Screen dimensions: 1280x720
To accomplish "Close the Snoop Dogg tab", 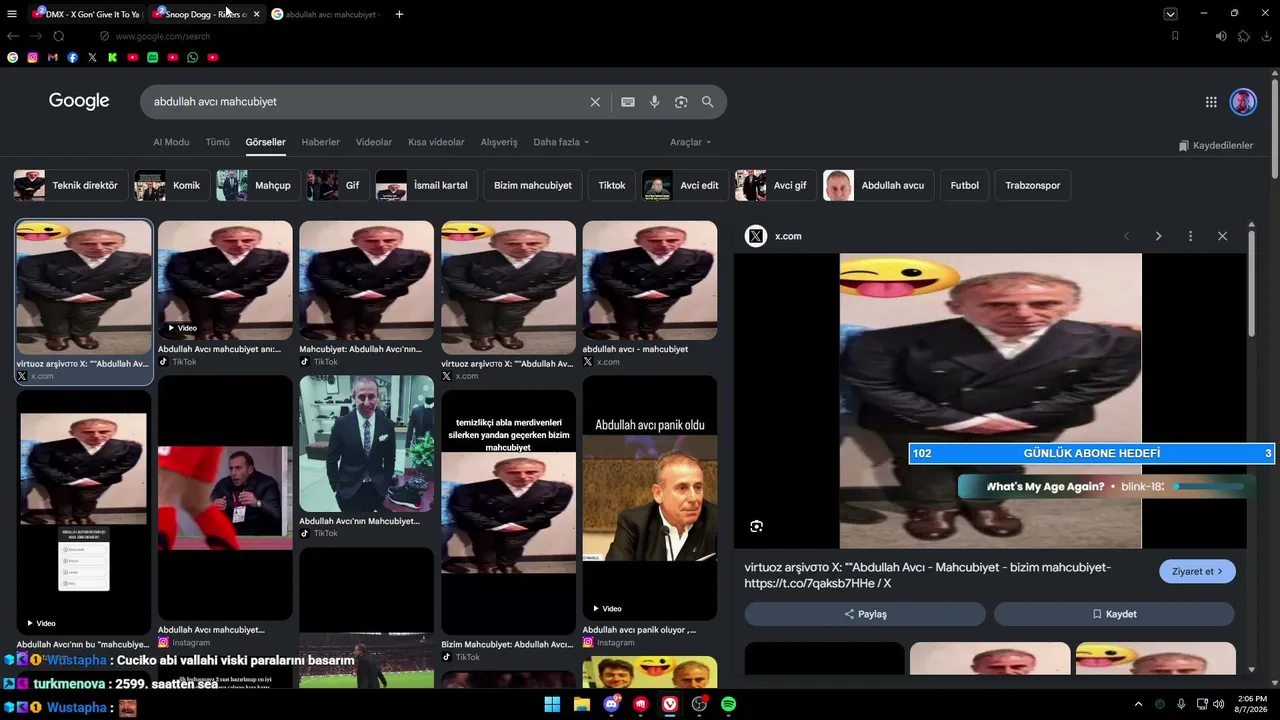I will [x=256, y=14].
